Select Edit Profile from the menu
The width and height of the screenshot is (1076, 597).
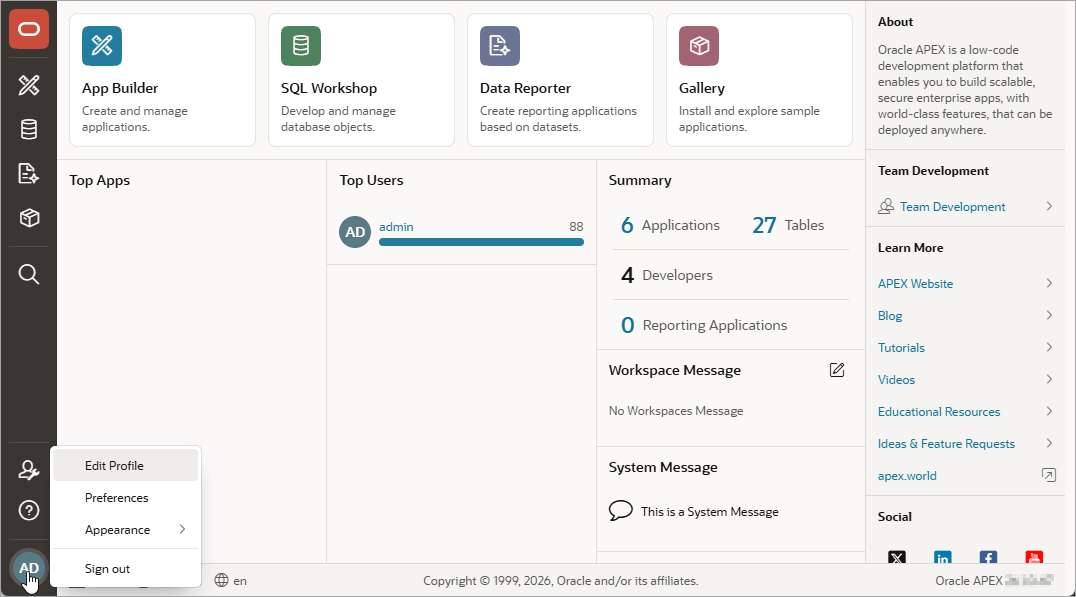click(x=126, y=465)
